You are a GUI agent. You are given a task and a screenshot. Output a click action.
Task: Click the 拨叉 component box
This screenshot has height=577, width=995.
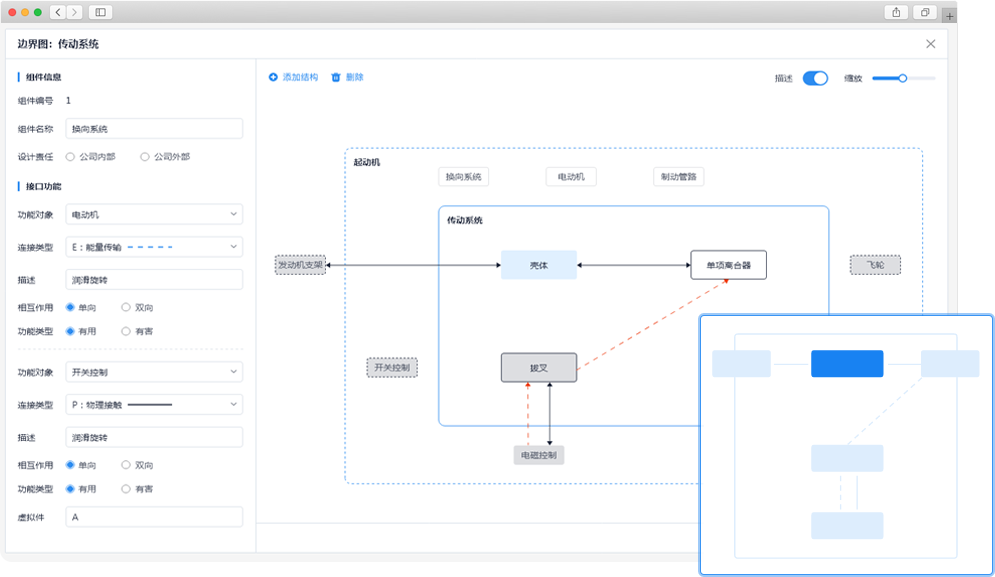pyautogui.click(x=539, y=368)
